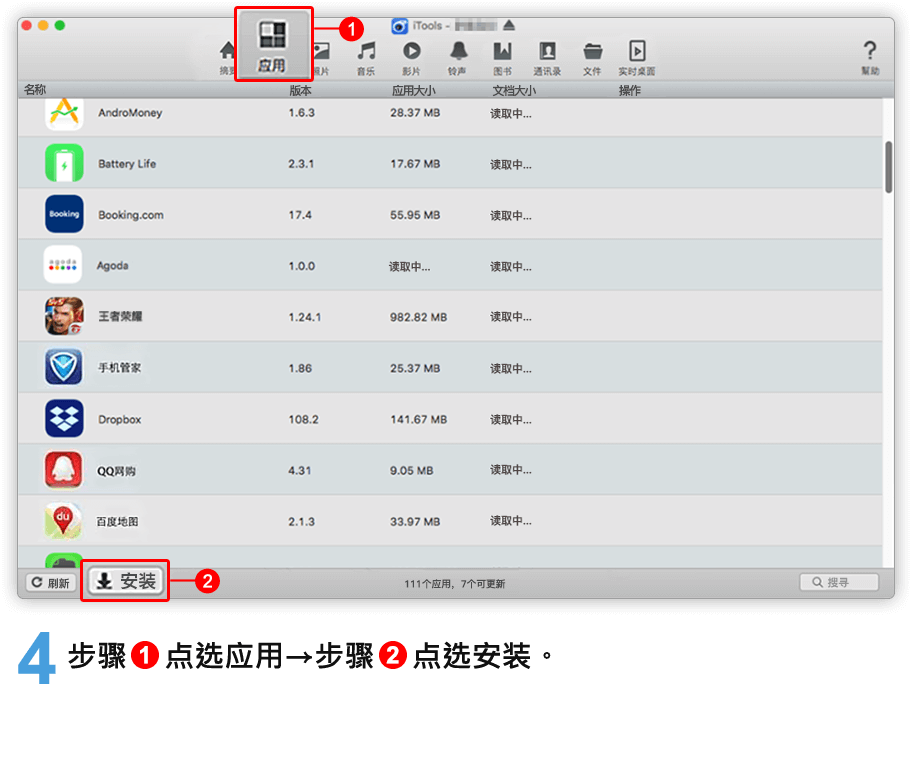Image resolution: width=912 pixels, height=760 pixels.
Task: Open the 影片 videos section
Action: (x=411, y=56)
